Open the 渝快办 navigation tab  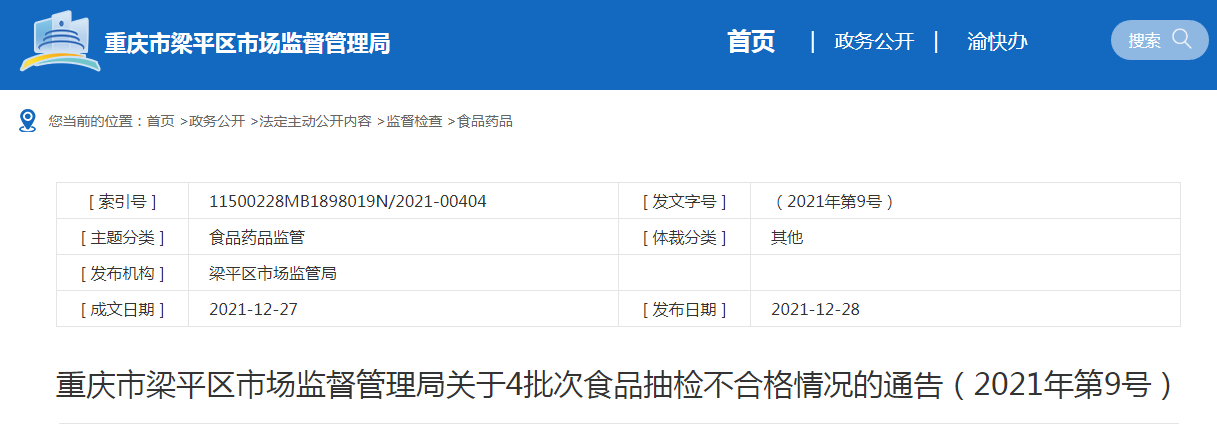(x=997, y=41)
